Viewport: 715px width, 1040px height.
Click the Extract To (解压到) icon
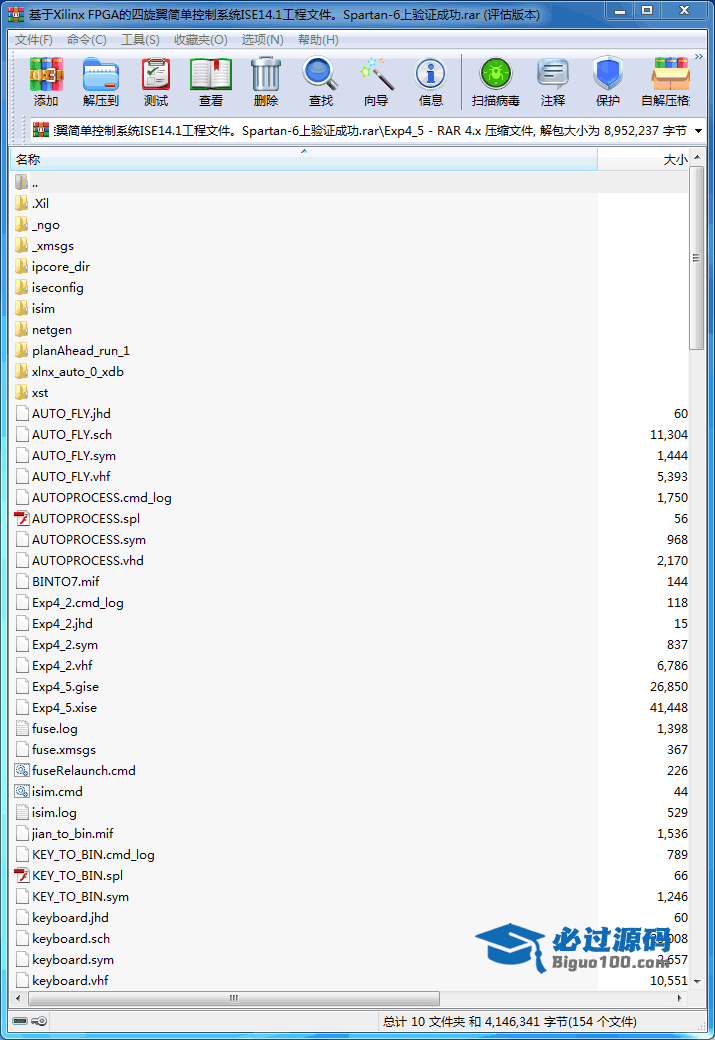click(101, 82)
